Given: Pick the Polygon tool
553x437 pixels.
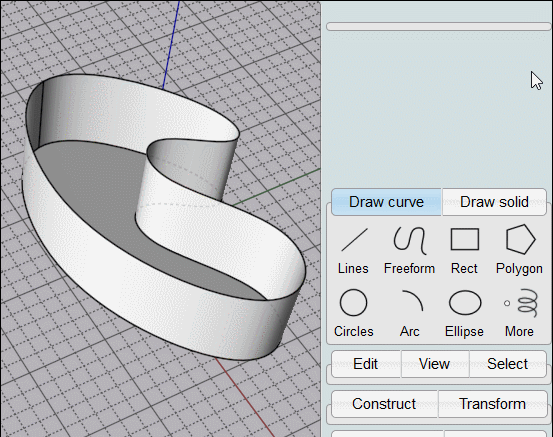Looking at the screenshot, I should pos(519,250).
